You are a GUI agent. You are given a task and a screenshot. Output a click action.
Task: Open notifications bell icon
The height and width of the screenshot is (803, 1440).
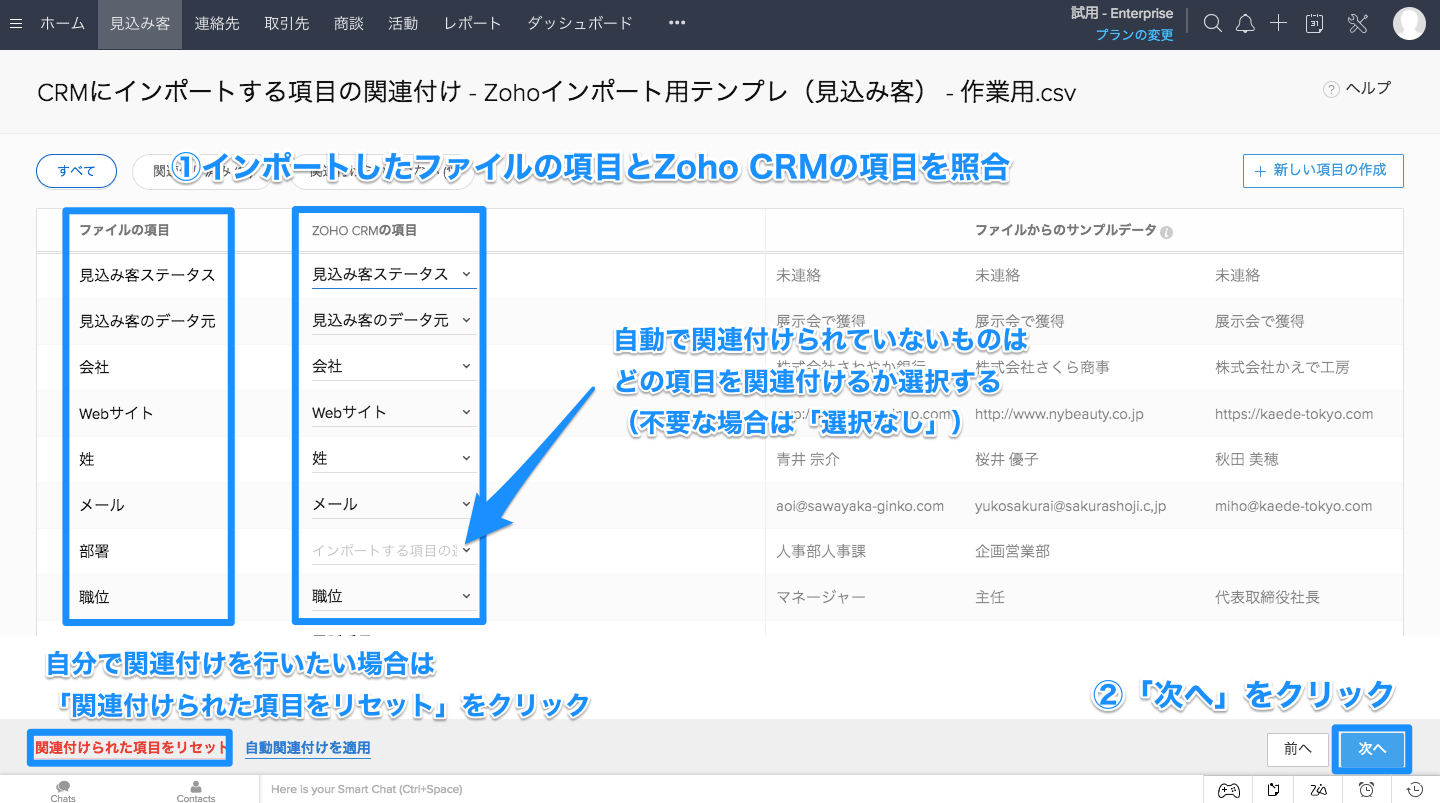pyautogui.click(x=1245, y=23)
